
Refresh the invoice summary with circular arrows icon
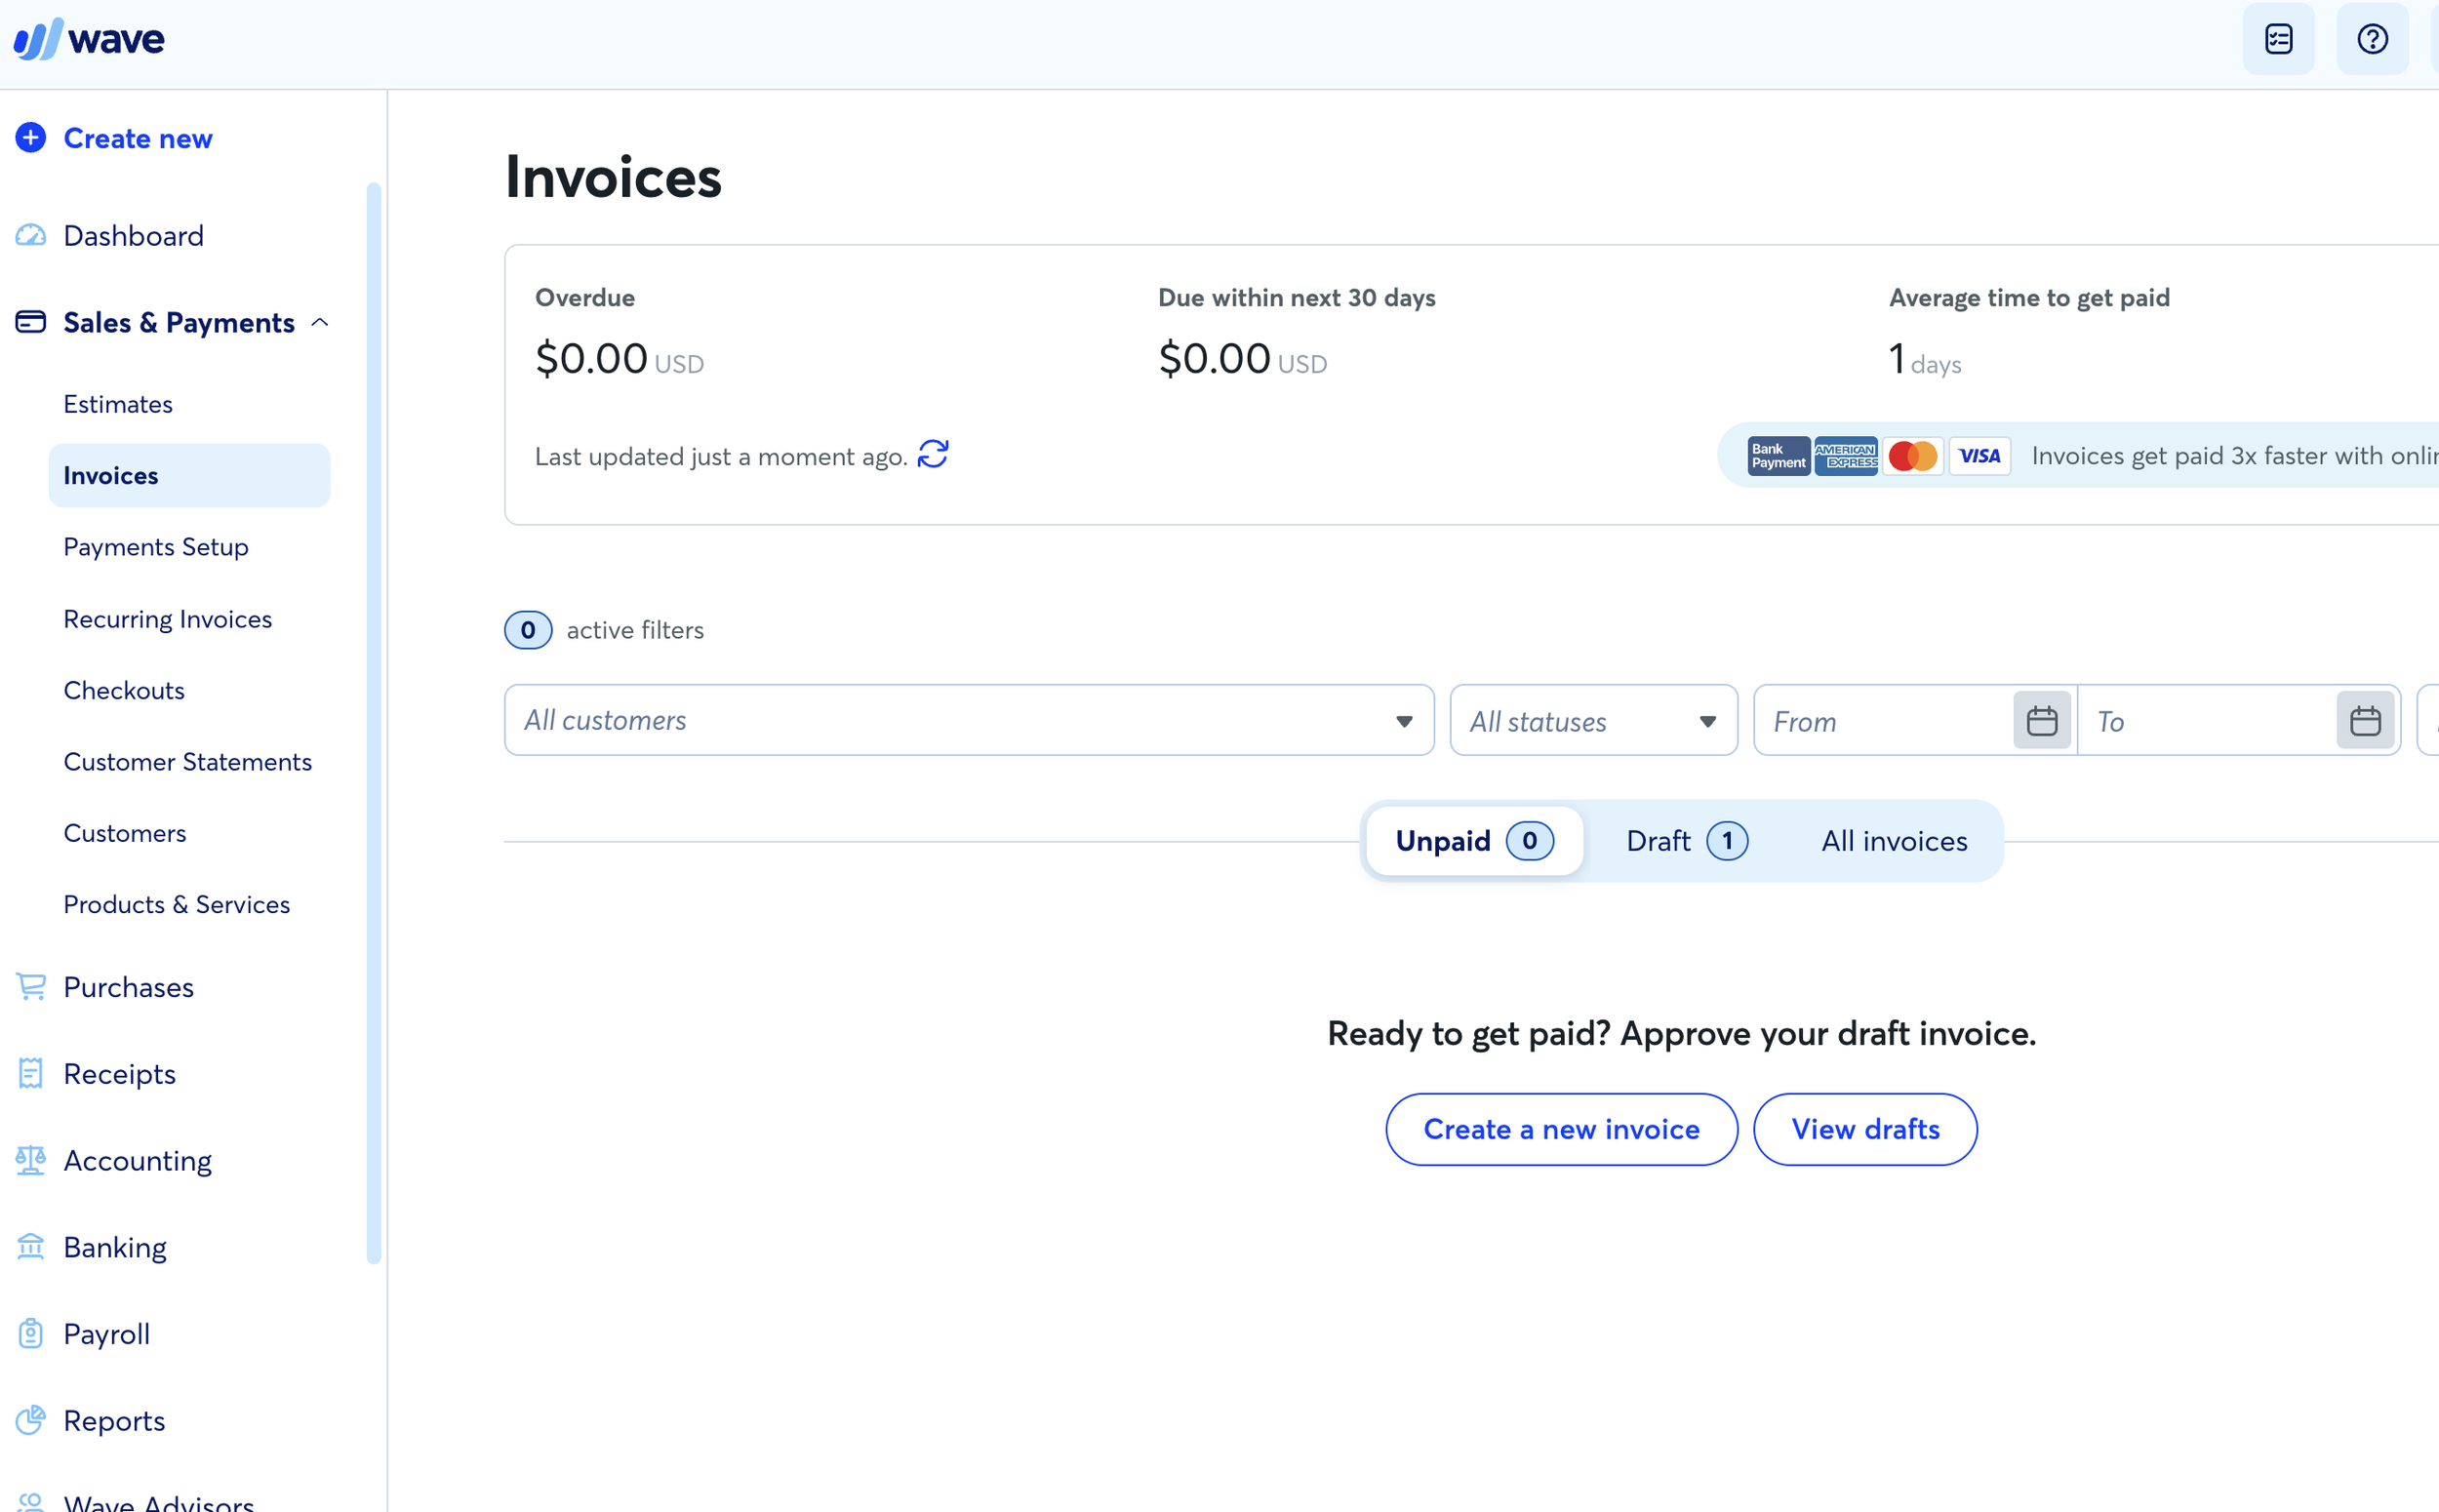coord(932,454)
